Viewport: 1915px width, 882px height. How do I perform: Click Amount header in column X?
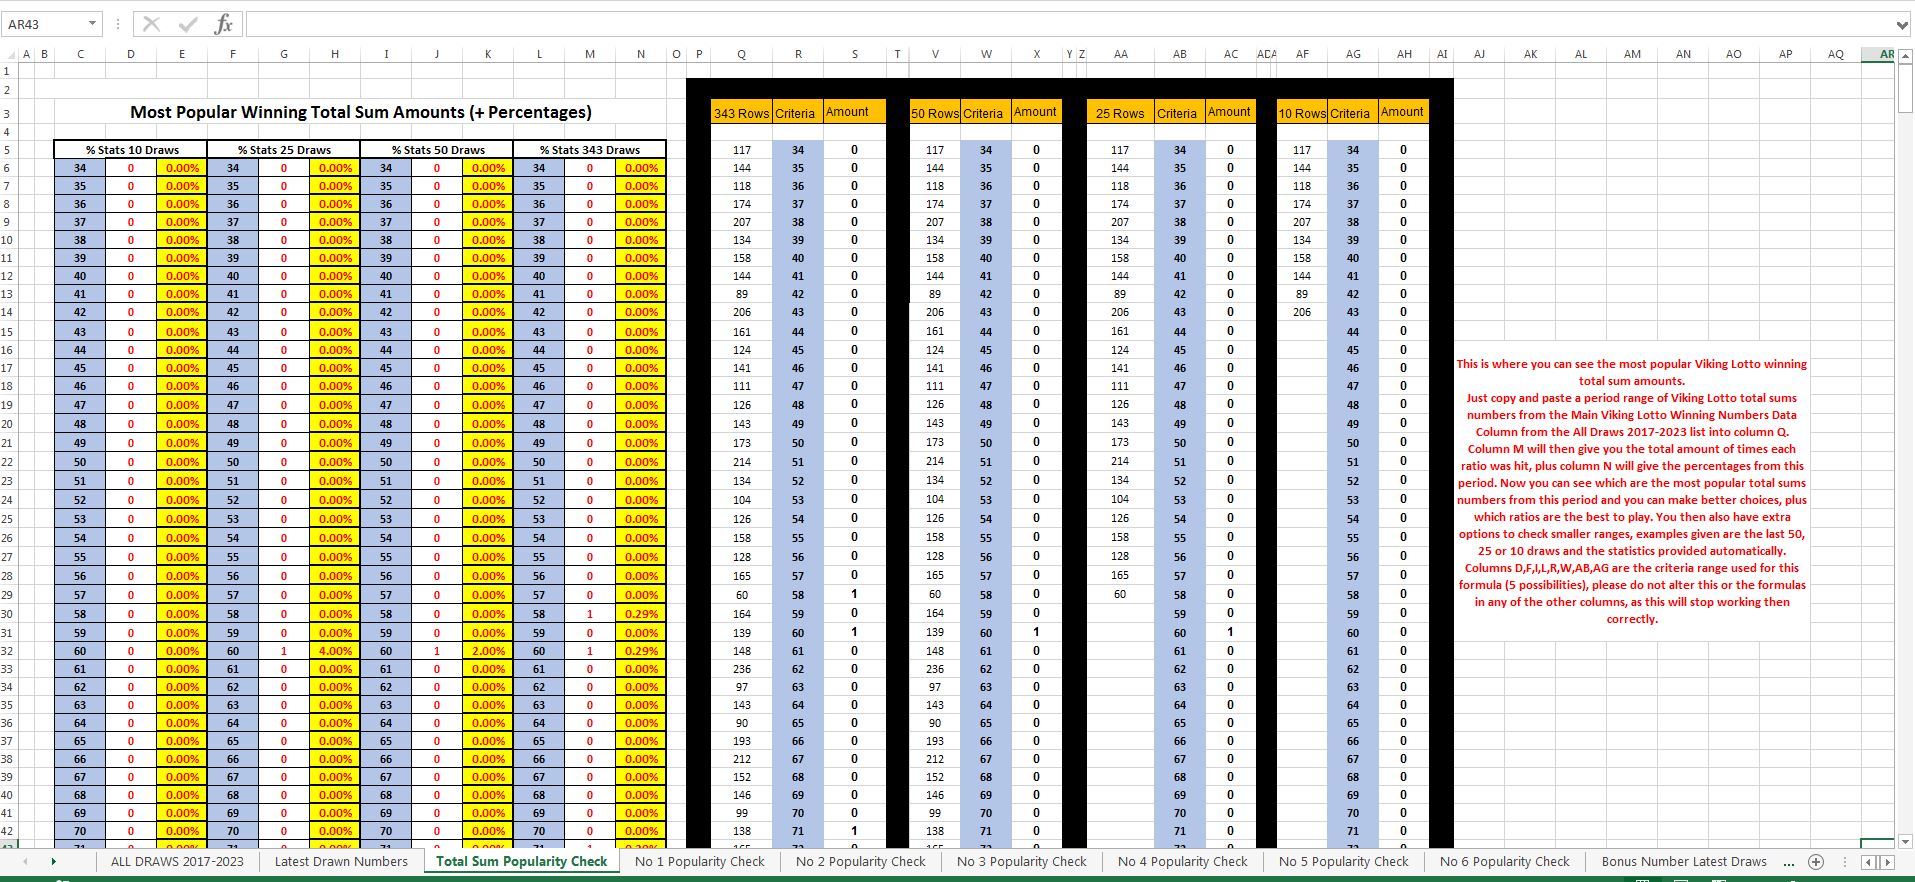pyautogui.click(x=1035, y=112)
